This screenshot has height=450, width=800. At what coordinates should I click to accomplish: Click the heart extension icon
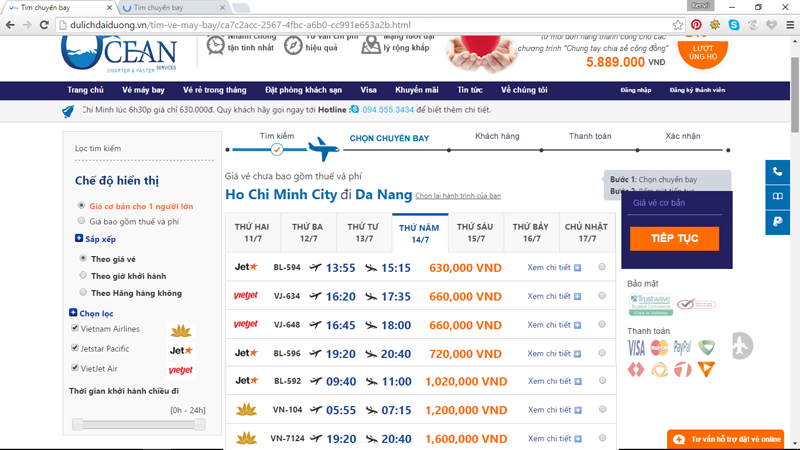pyautogui.click(x=771, y=24)
